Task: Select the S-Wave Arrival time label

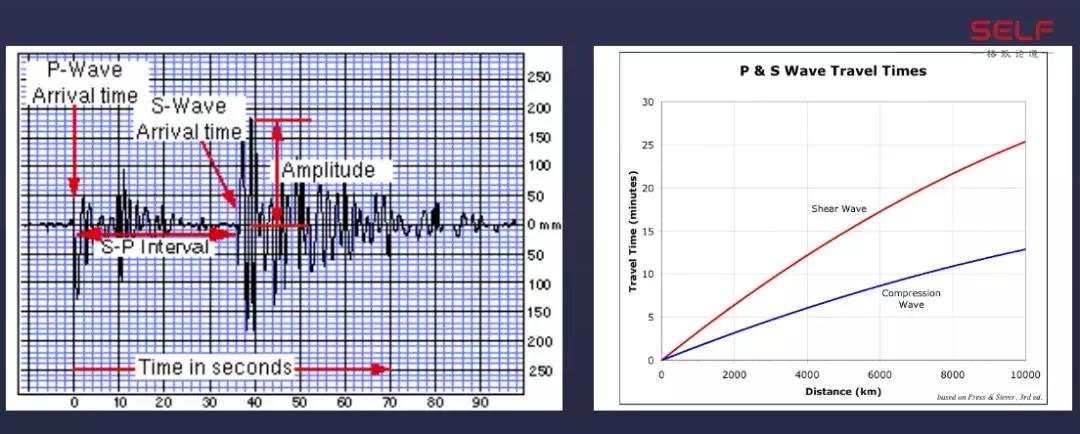Action: pyautogui.click(x=190, y=118)
